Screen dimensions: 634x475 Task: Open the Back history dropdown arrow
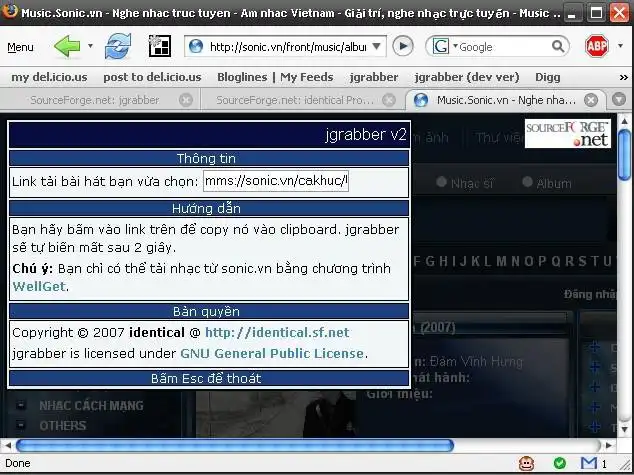[x=91, y=46]
